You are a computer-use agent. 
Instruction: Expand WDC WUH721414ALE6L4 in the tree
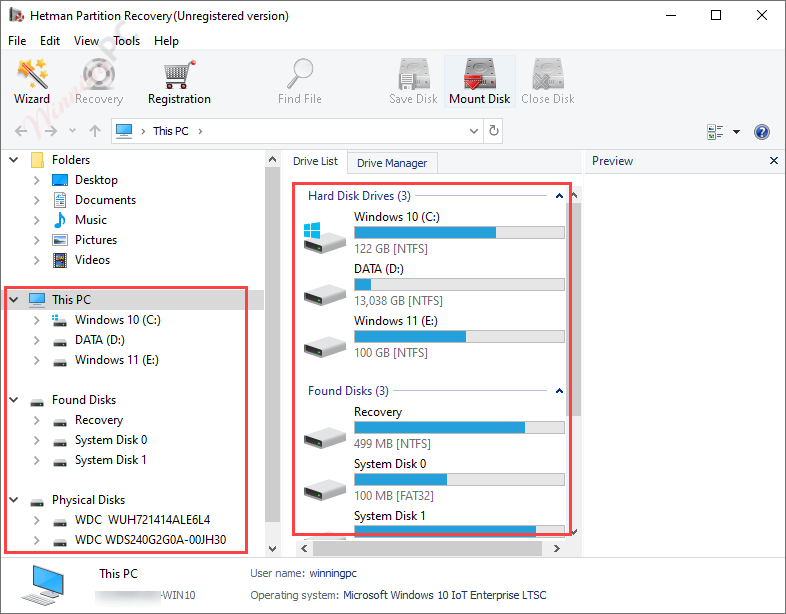[x=37, y=520]
